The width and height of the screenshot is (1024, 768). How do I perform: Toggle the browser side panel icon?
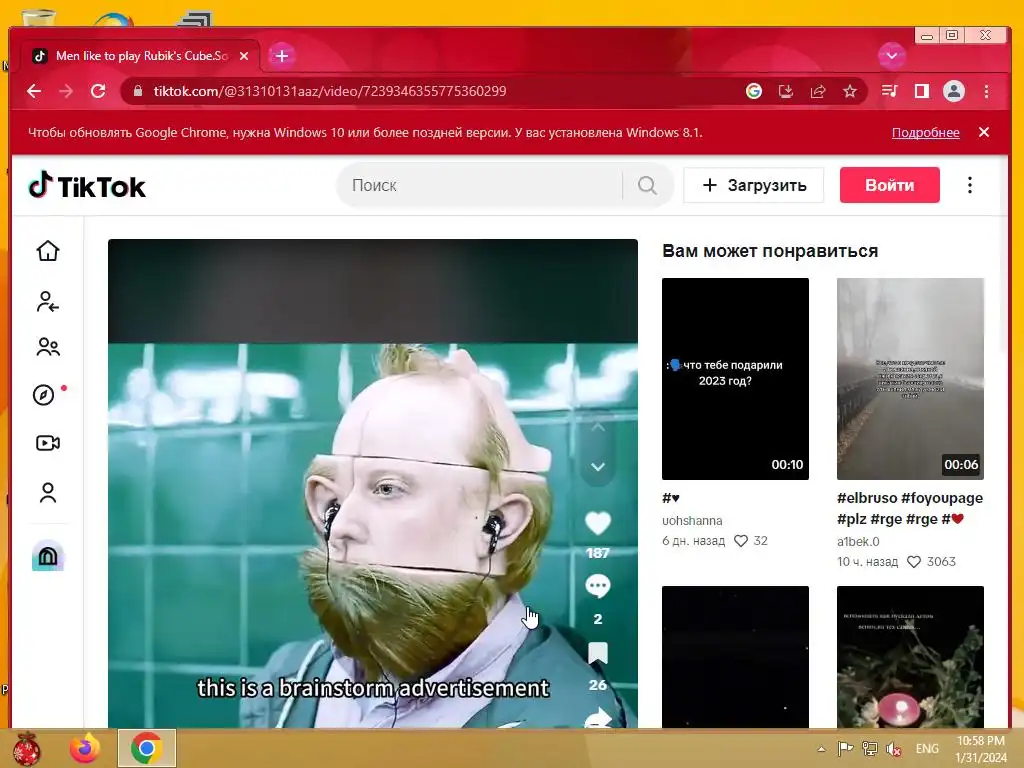[x=921, y=91]
